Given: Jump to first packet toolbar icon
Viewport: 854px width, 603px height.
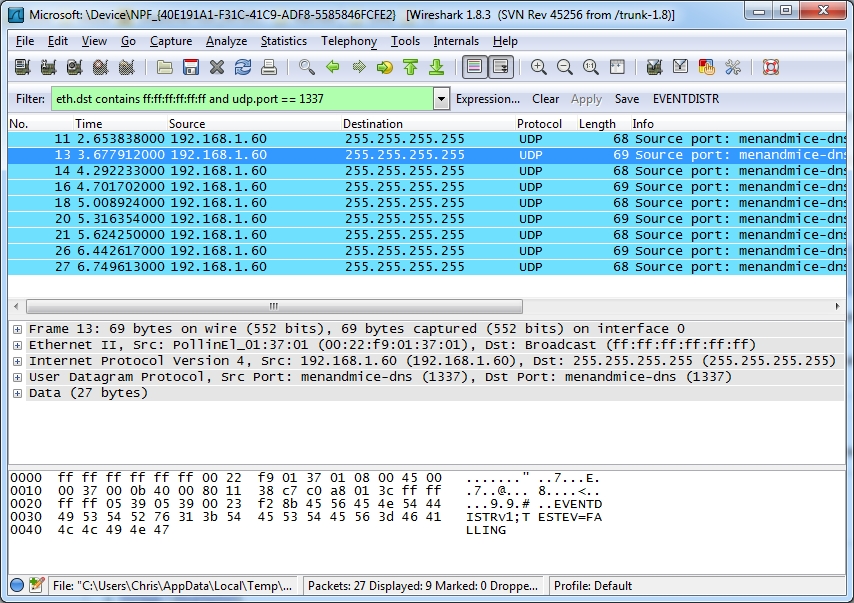Looking at the screenshot, I should pos(410,67).
